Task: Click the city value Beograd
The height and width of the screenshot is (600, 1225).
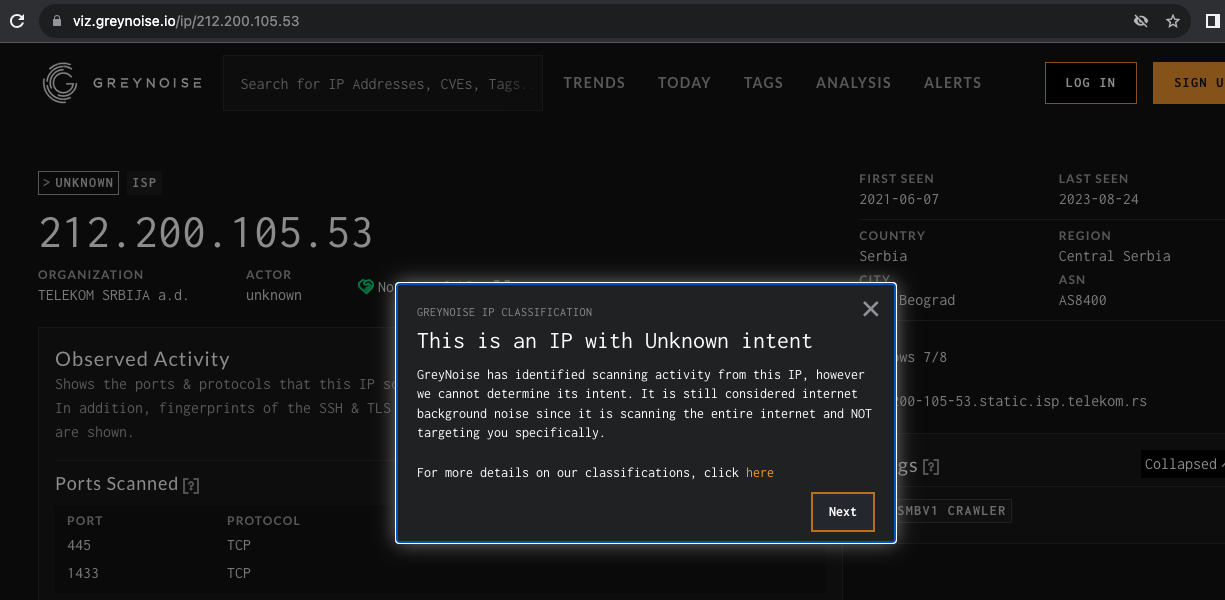Action: pos(927,300)
